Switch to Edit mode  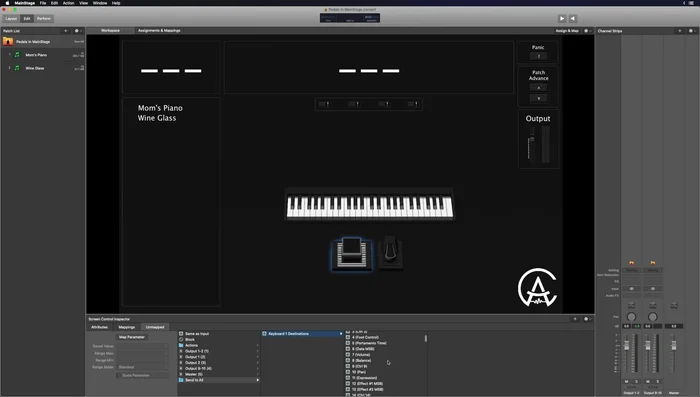[x=27, y=19]
